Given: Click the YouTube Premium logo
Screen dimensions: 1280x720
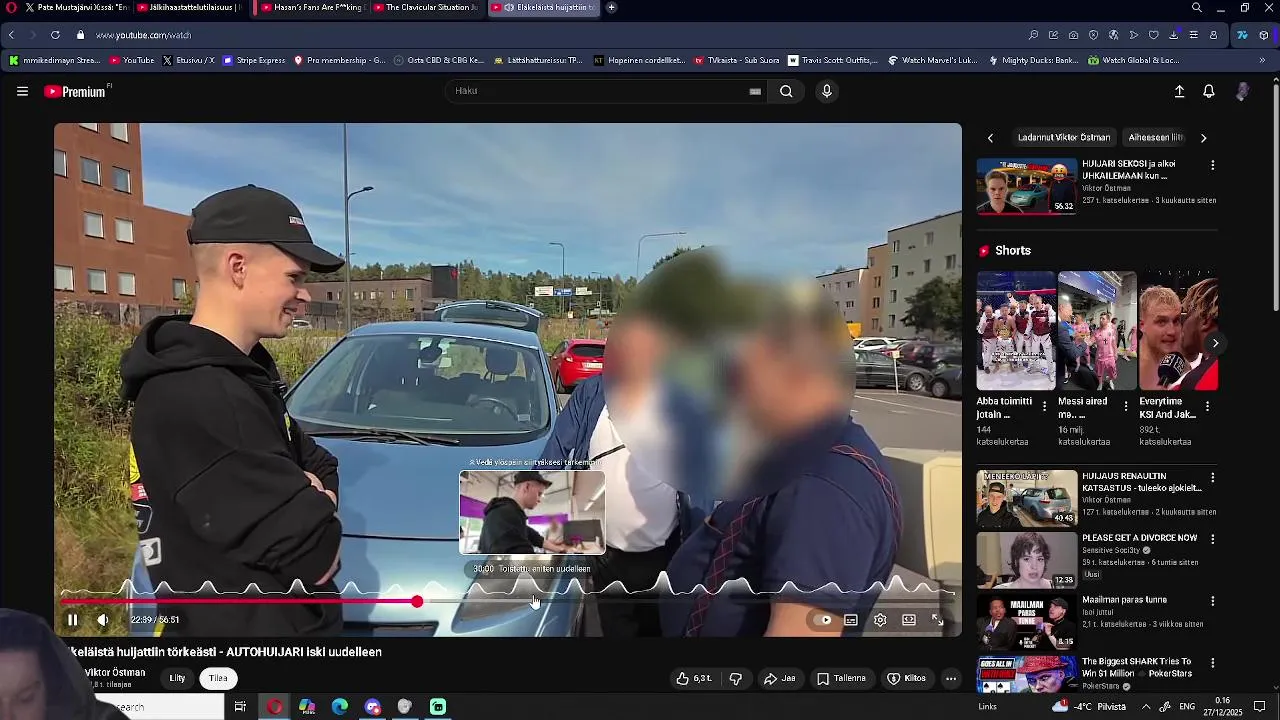Looking at the screenshot, I should 76,91.
